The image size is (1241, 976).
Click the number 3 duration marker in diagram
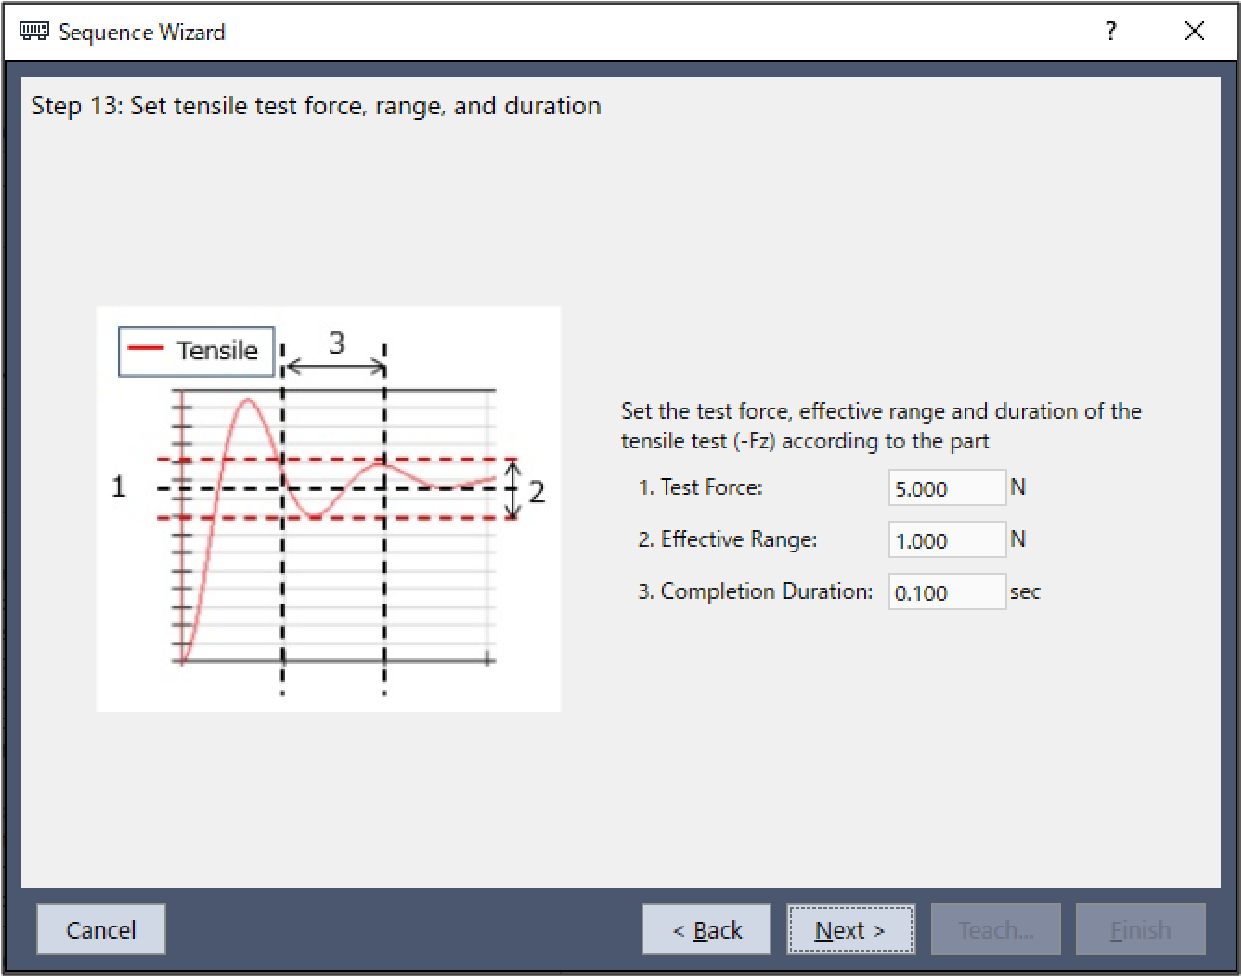click(337, 344)
